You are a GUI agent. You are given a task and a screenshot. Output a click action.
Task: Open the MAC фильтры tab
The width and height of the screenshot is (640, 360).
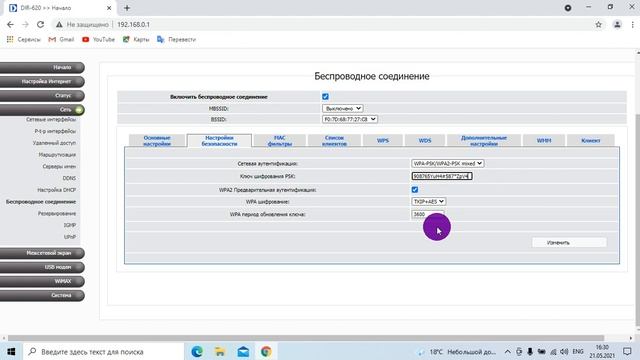pos(280,140)
